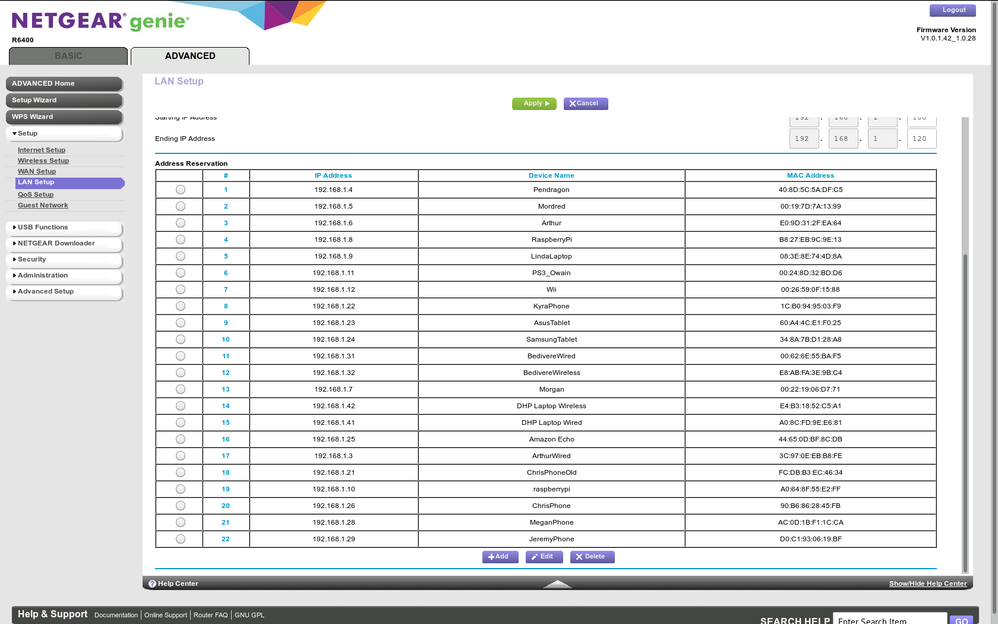Select the radio button for Pendragon

(181, 190)
